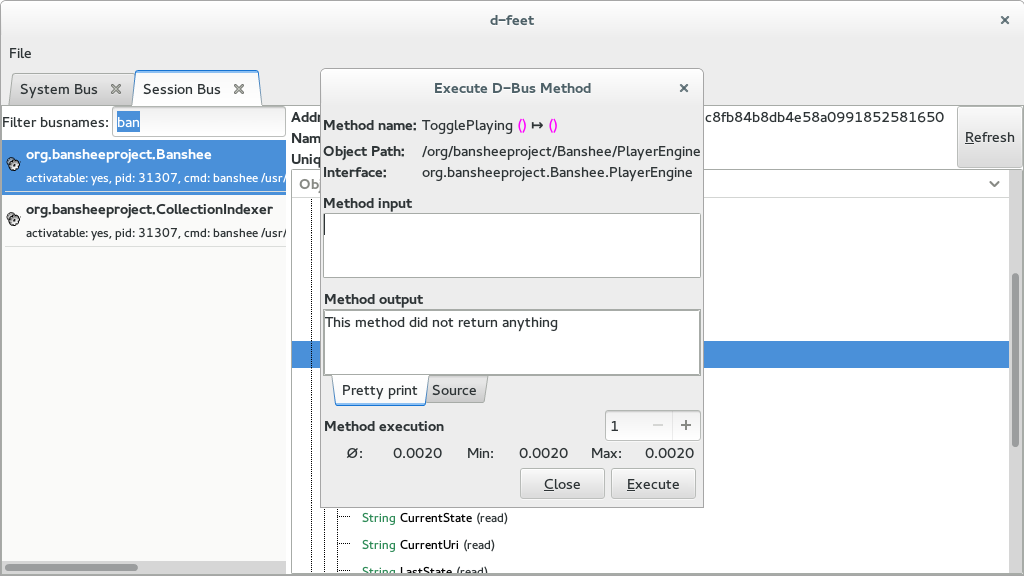Close the Session Bus tab with its x icon

pos(239,89)
